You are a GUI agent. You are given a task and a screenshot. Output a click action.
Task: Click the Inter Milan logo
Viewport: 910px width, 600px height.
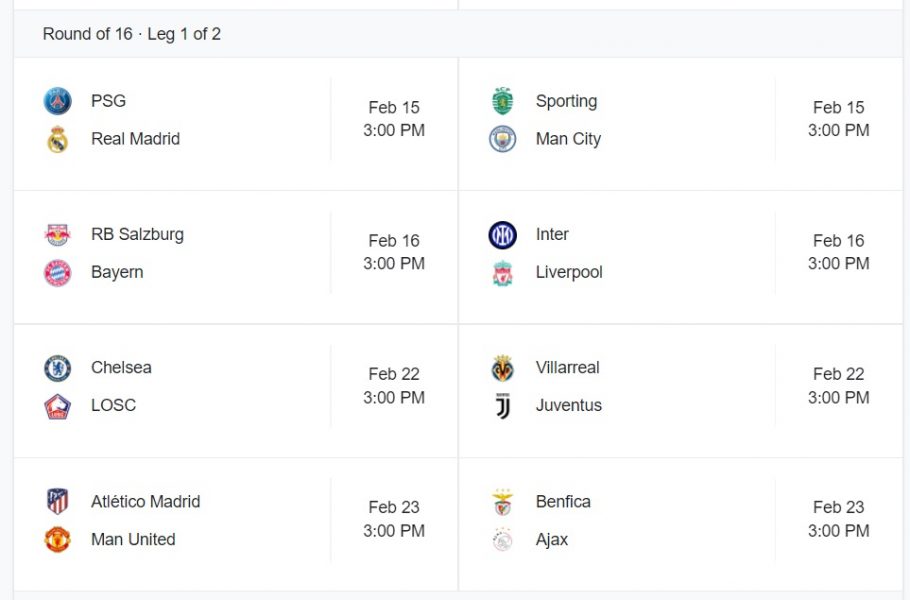[x=502, y=235]
